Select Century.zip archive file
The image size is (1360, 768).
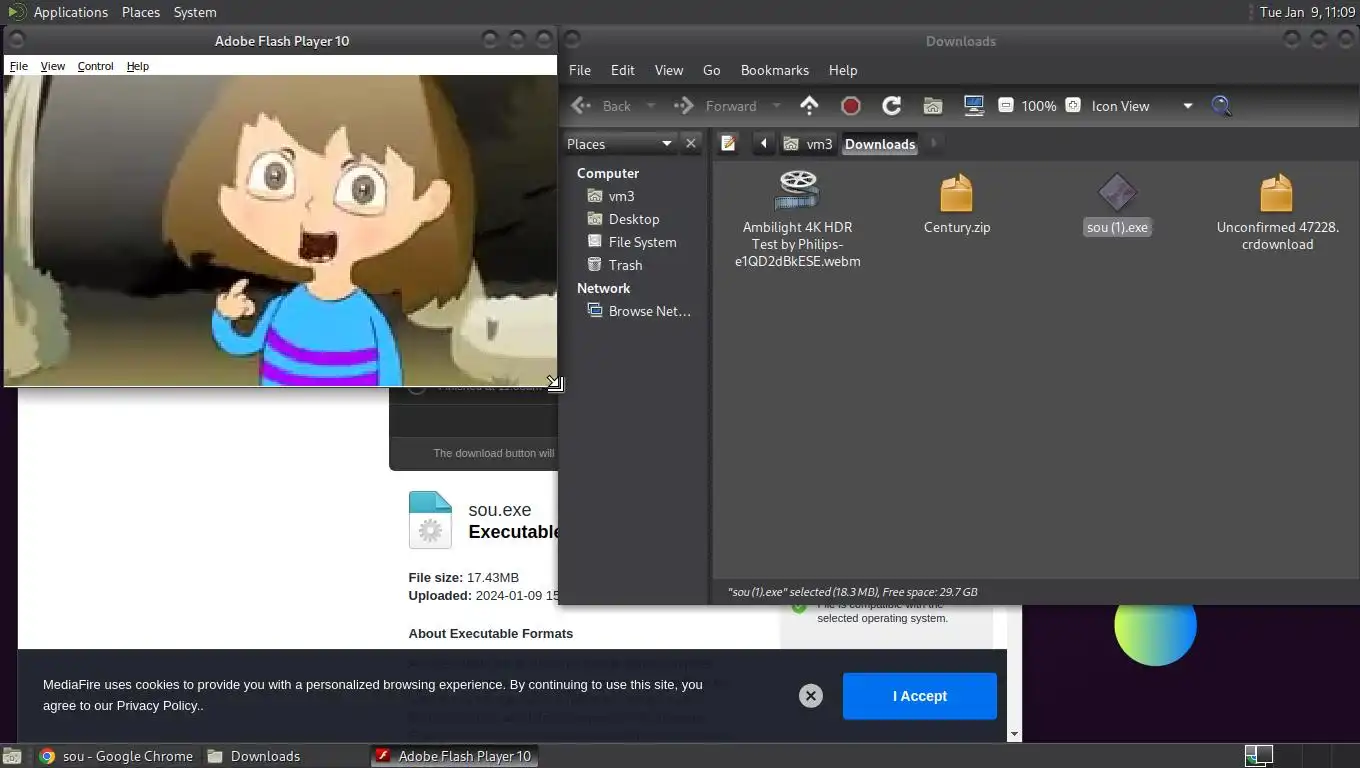957,205
